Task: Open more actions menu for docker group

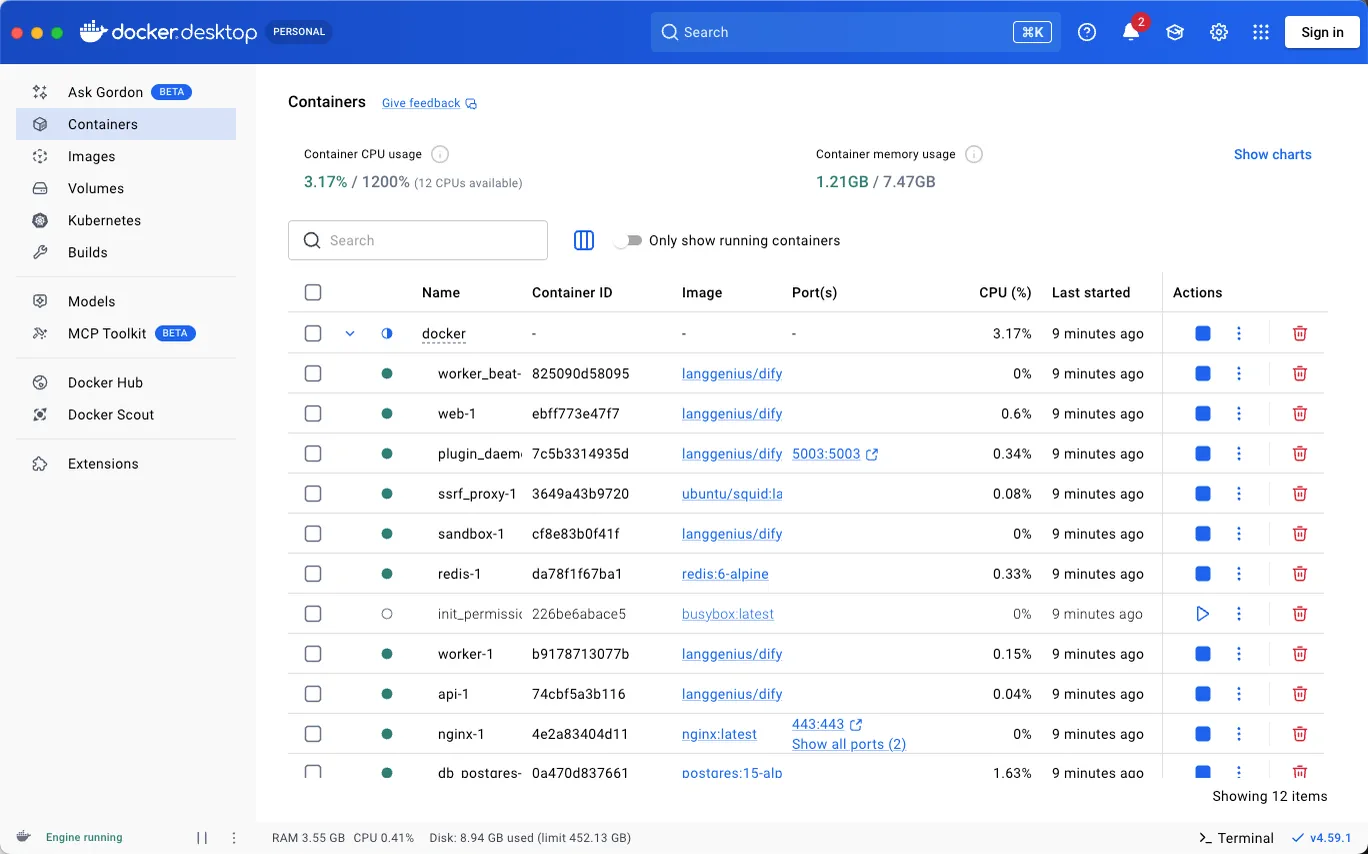Action: (x=1239, y=333)
